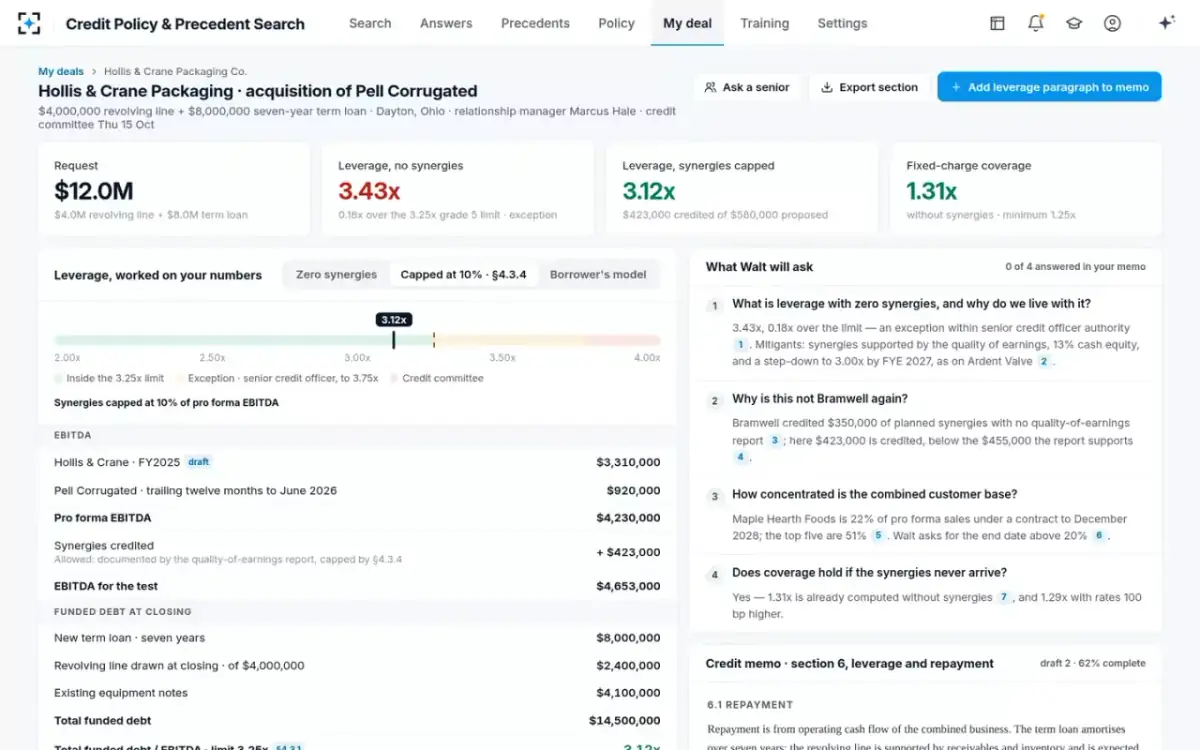The height and width of the screenshot is (750, 1200).
Task: Click Total funded debt $14,500,000 value
Action: tap(624, 720)
